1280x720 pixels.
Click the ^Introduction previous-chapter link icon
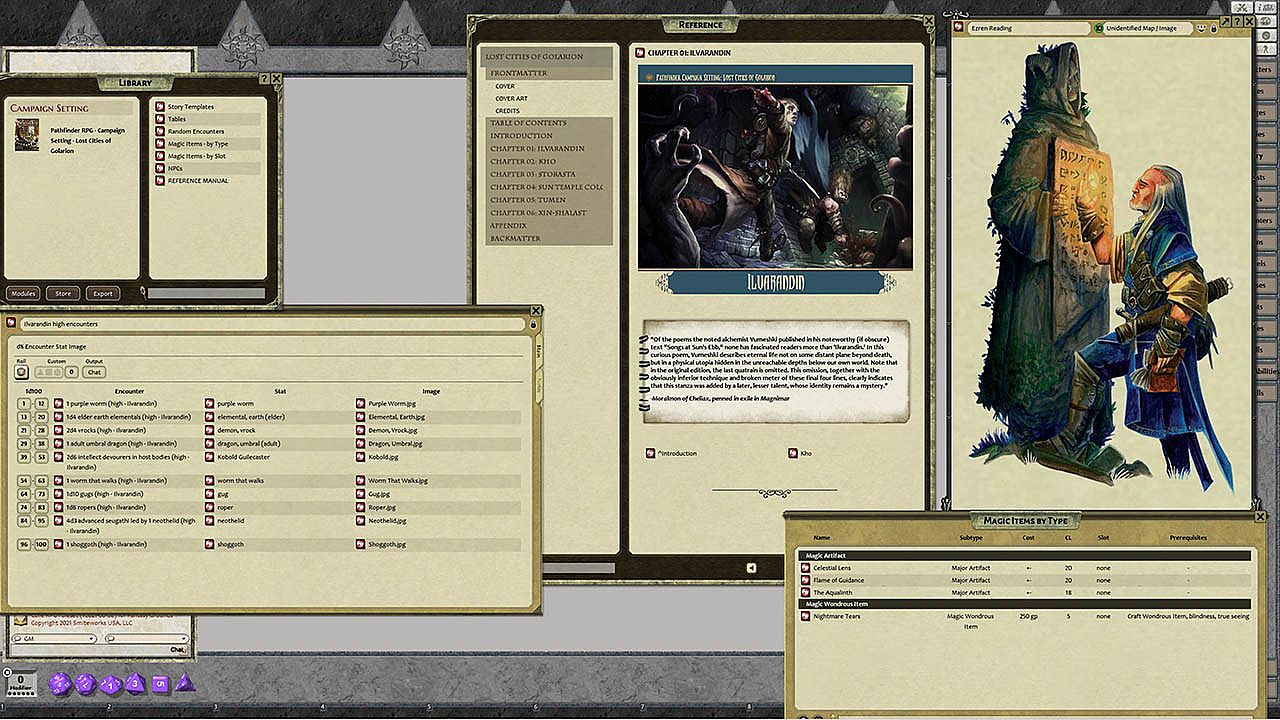(650, 453)
